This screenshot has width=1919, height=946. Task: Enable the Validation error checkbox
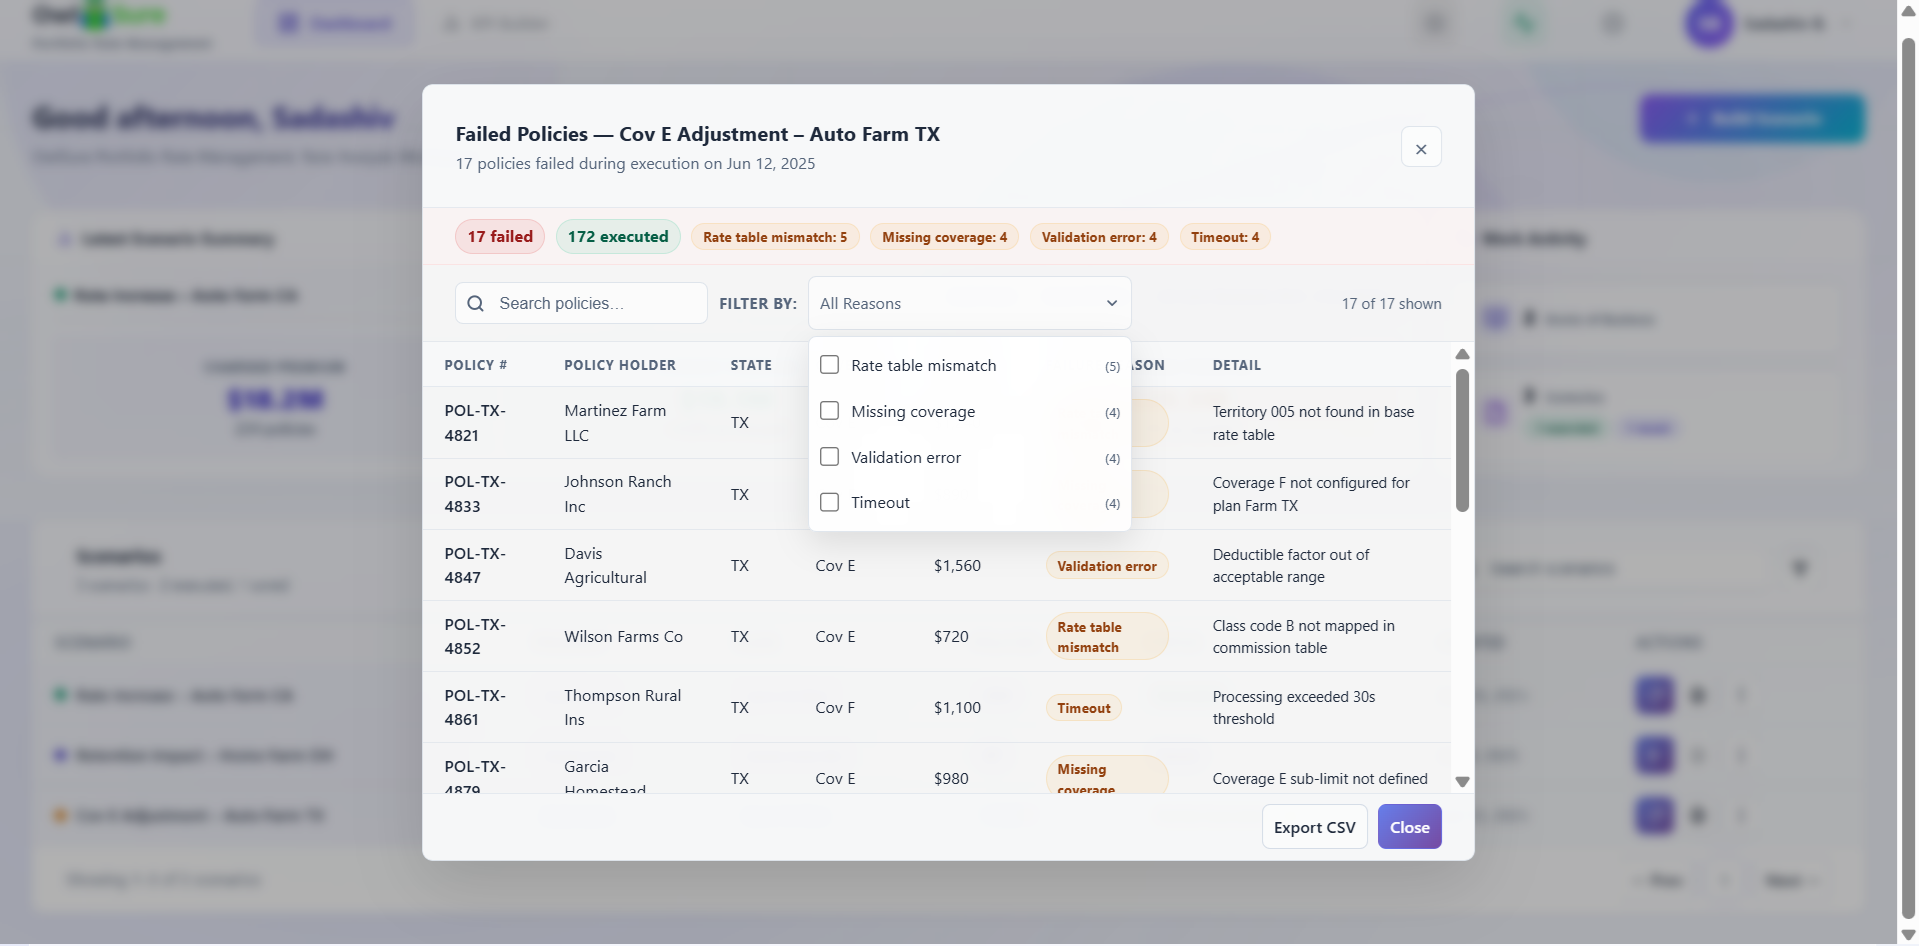tap(829, 457)
